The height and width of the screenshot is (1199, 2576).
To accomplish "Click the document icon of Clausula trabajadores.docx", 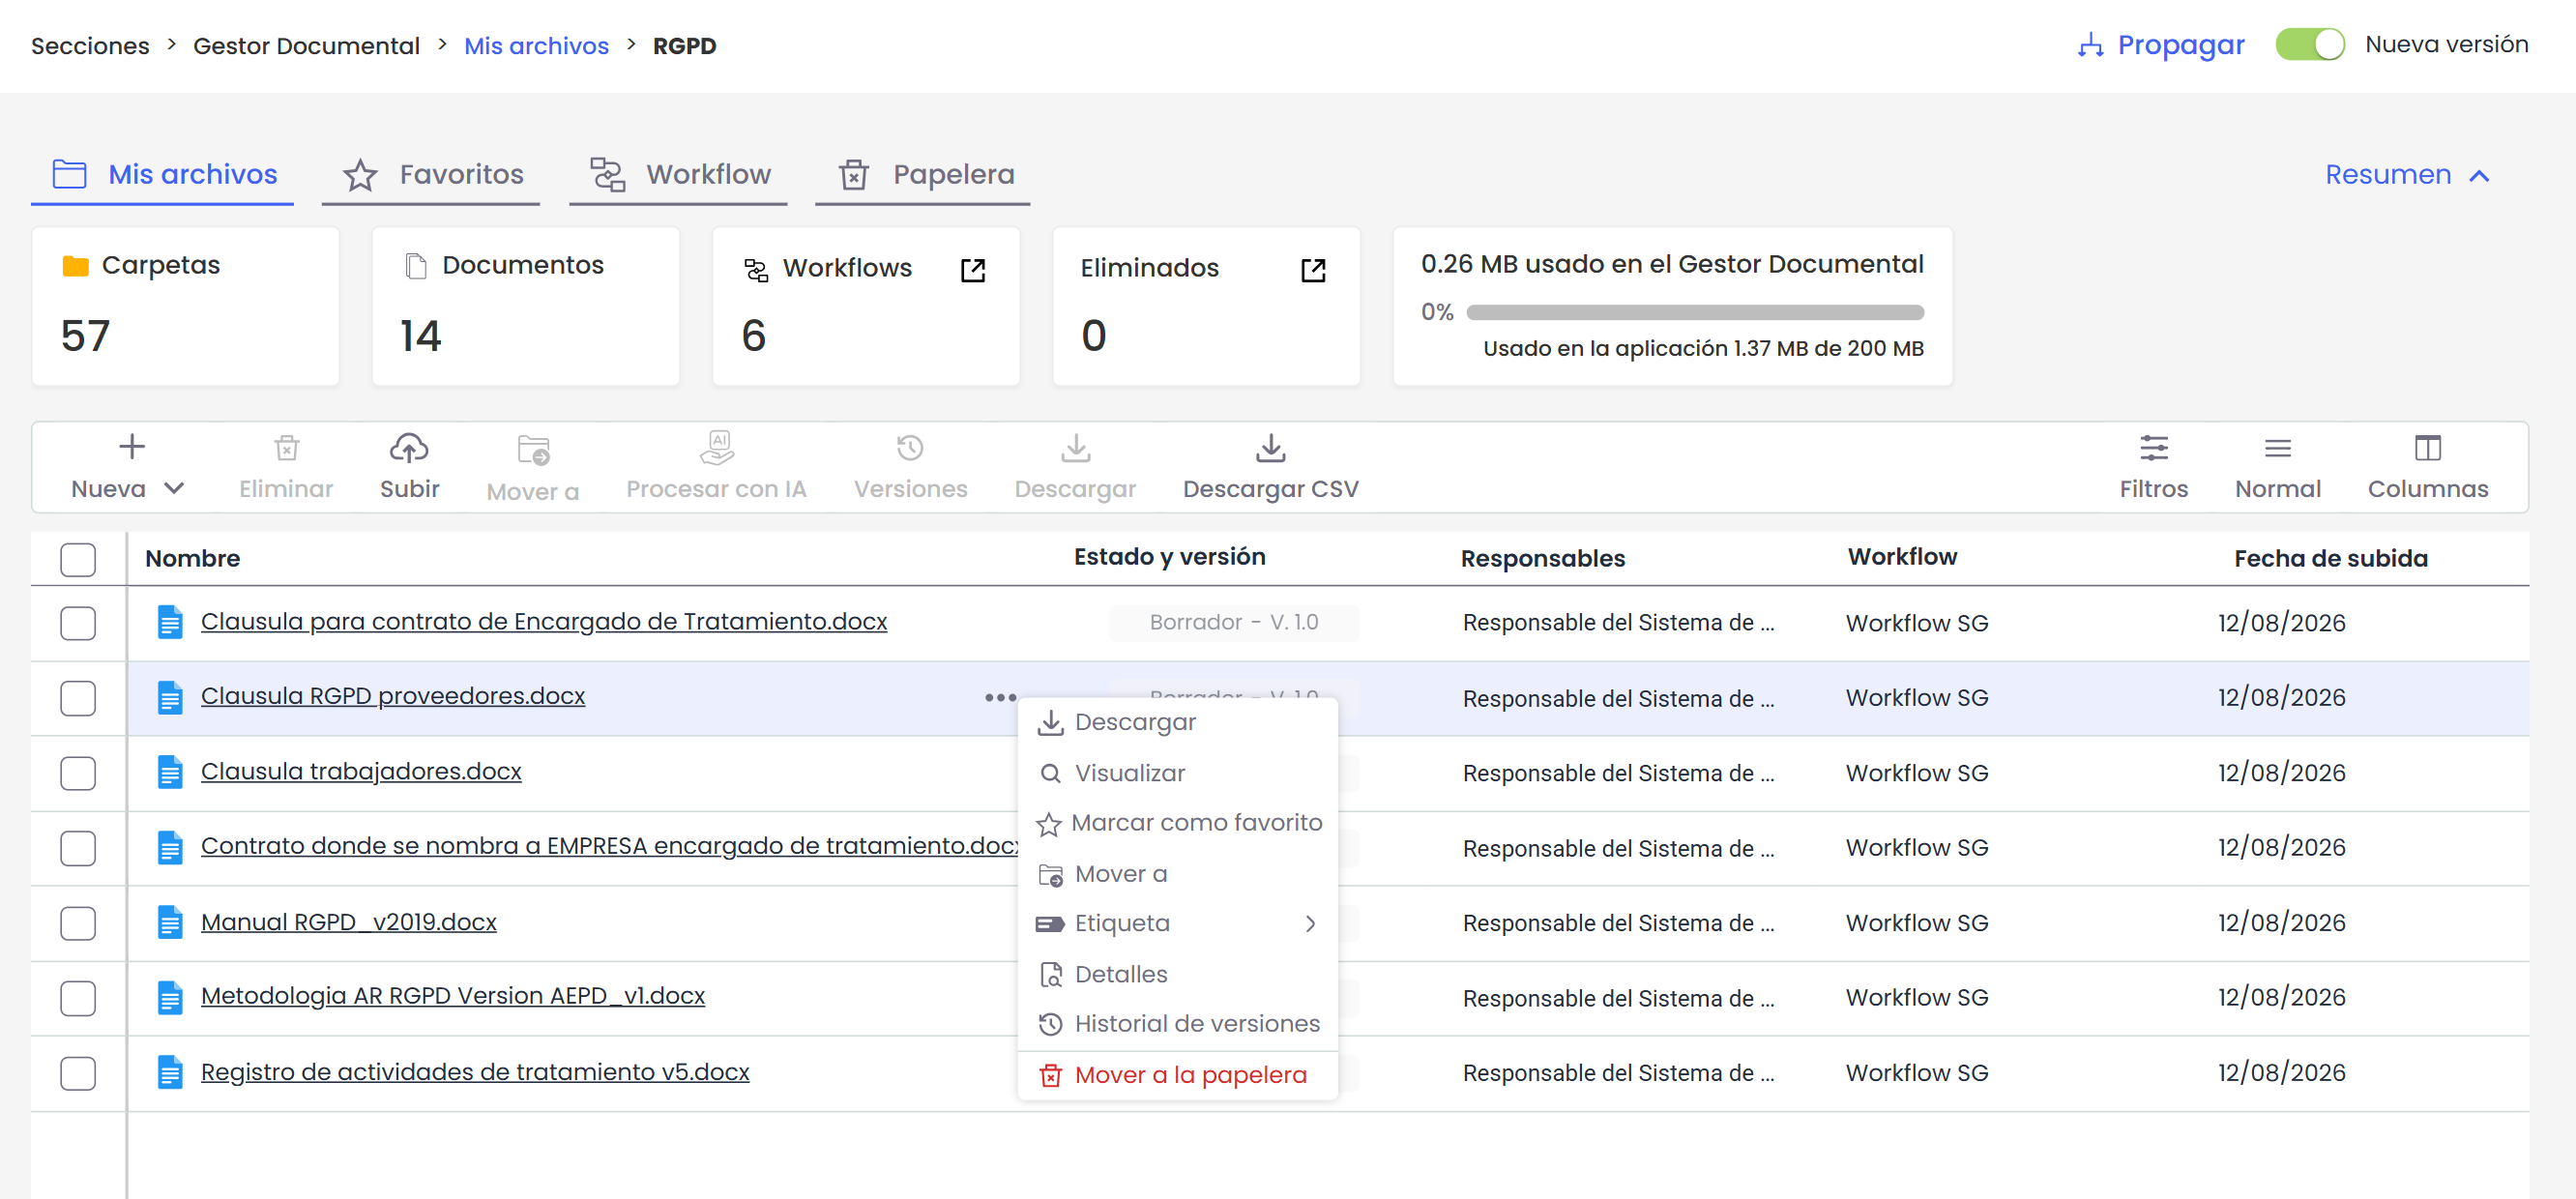I will tap(170, 772).
